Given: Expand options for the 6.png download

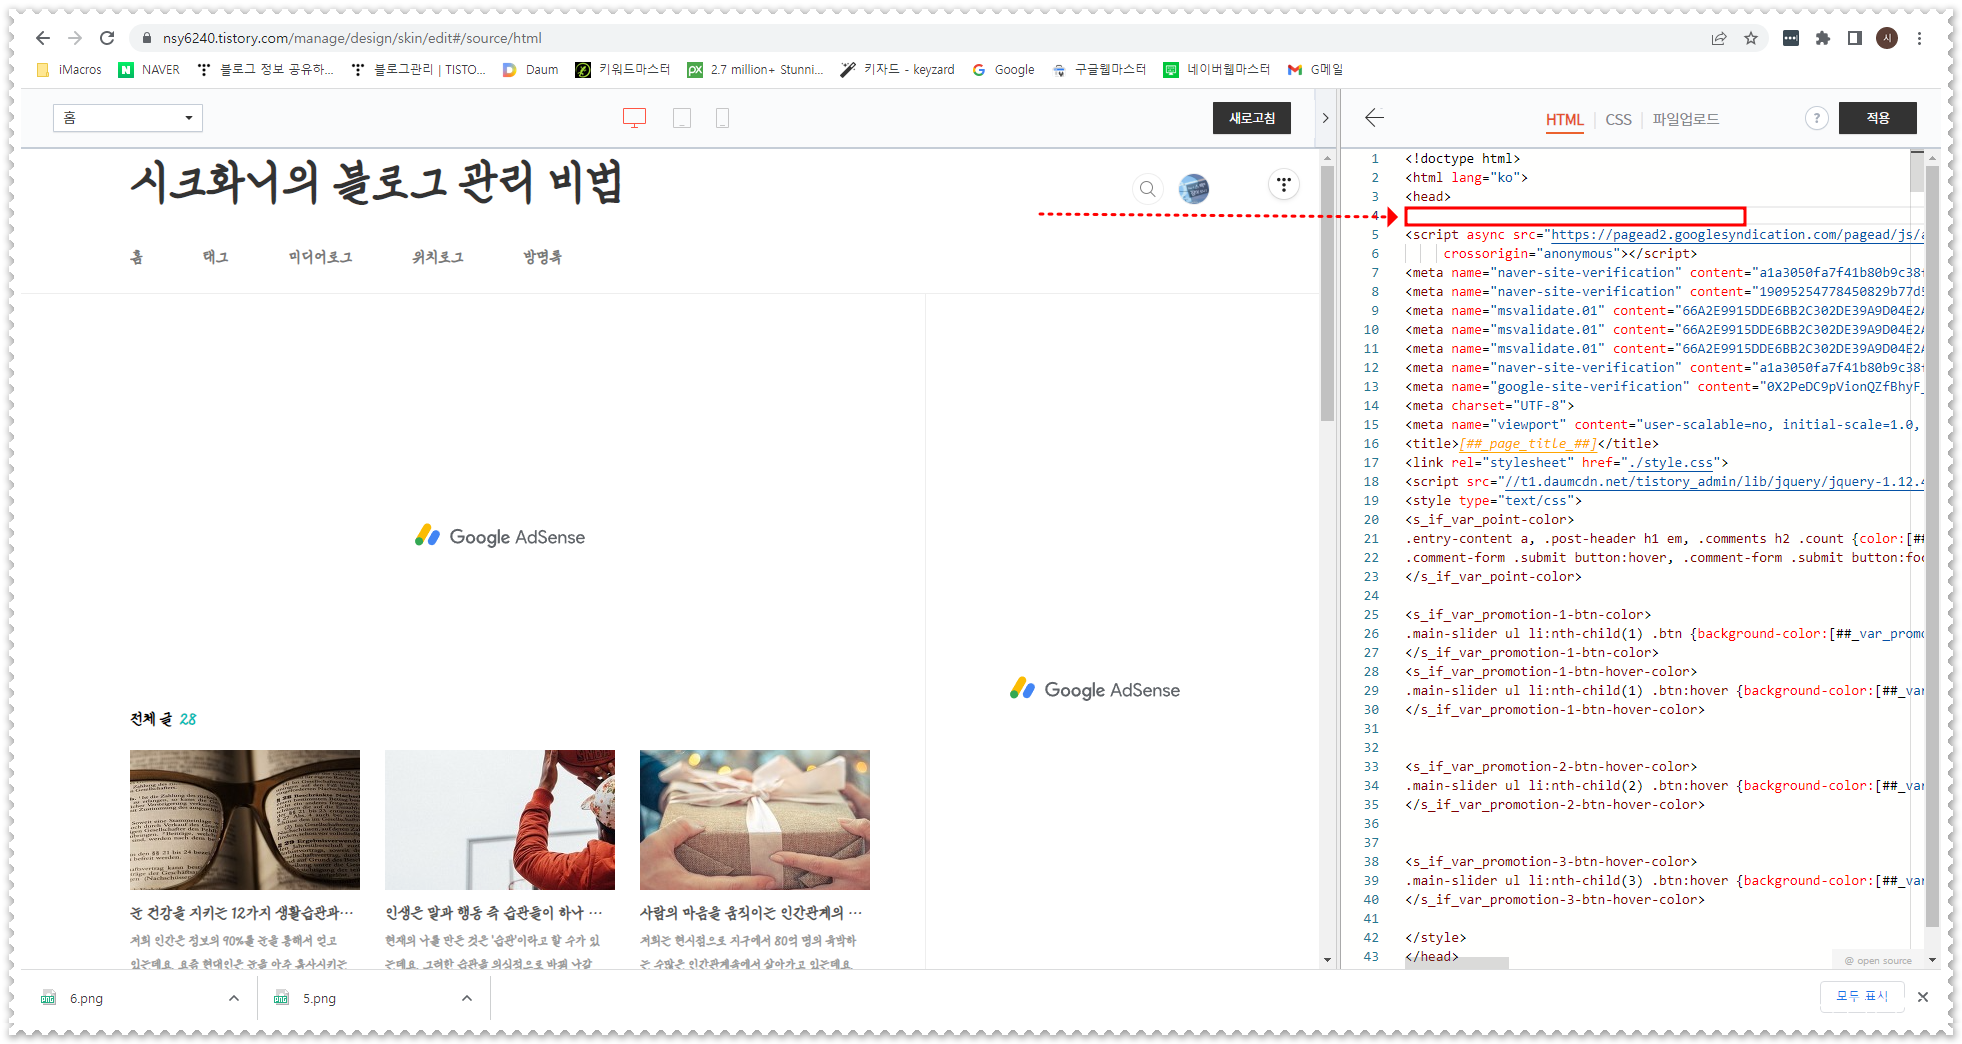Looking at the screenshot, I should [x=233, y=998].
